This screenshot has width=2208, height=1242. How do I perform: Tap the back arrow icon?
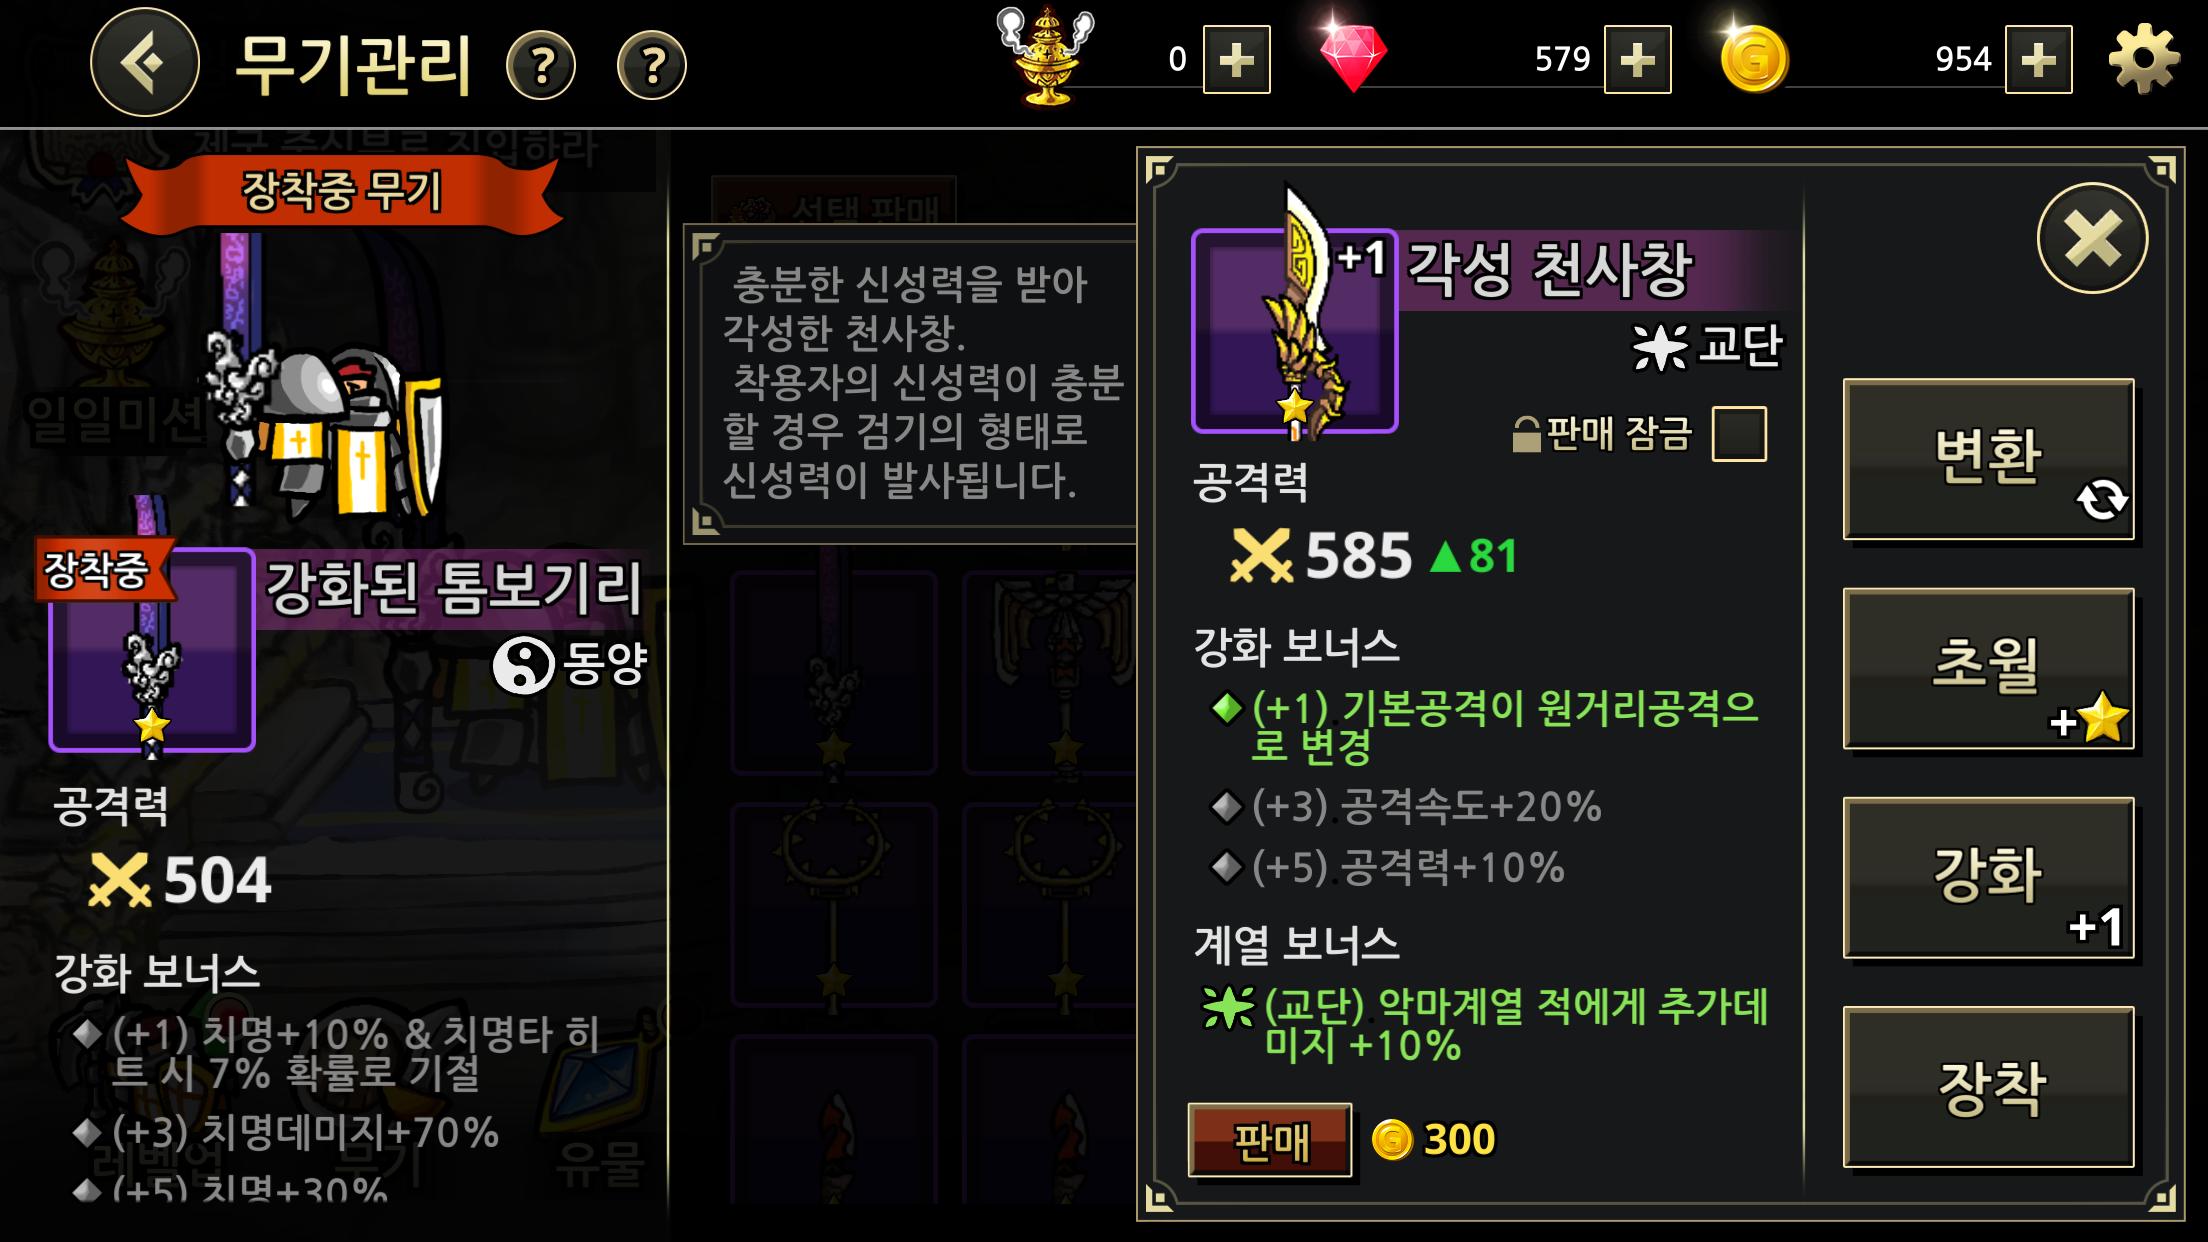[x=145, y=62]
